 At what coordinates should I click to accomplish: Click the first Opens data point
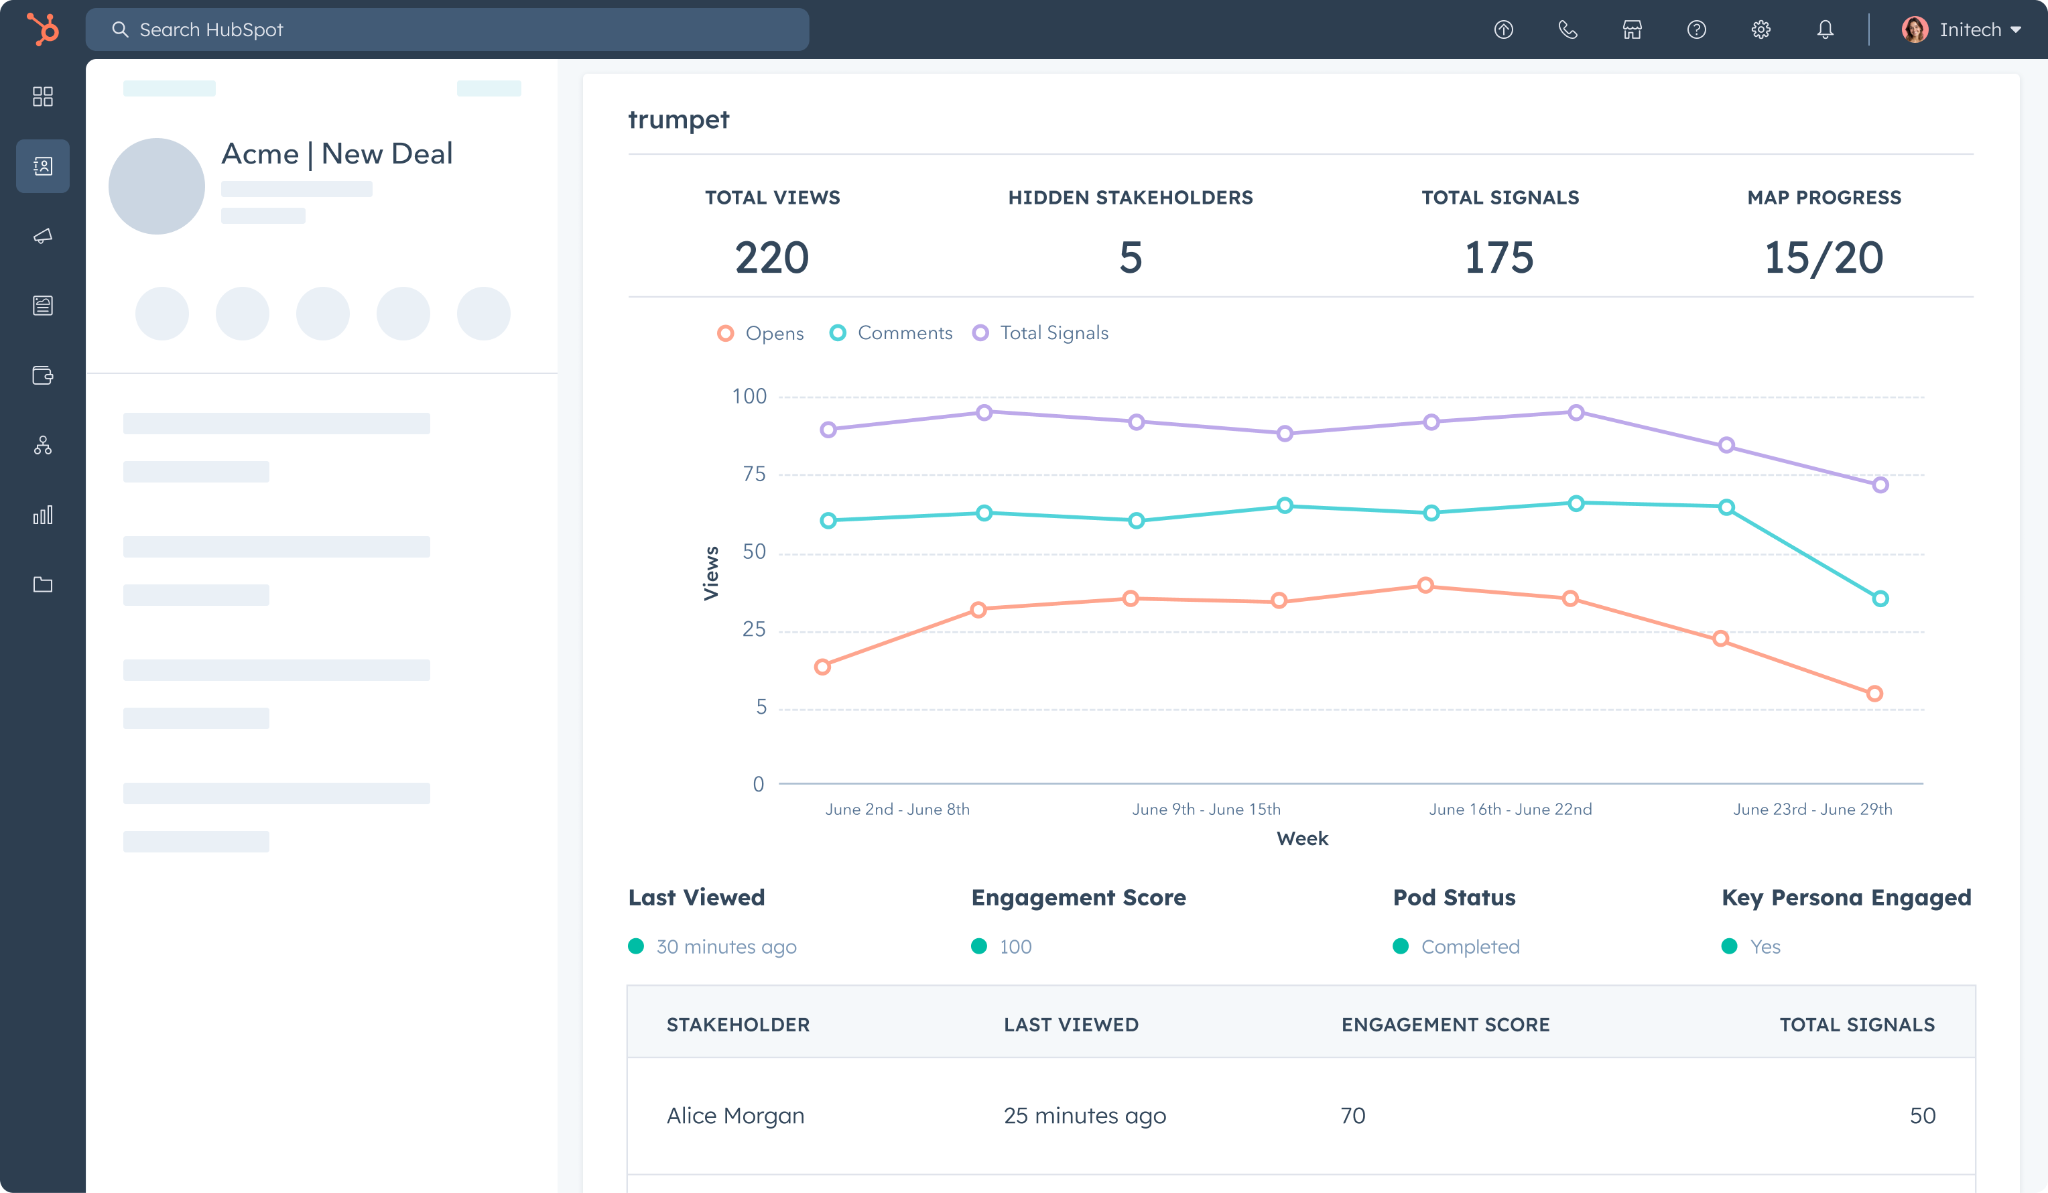(822, 667)
